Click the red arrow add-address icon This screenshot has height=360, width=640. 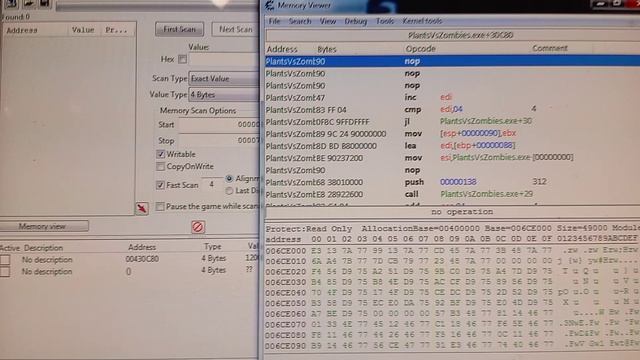142,209
